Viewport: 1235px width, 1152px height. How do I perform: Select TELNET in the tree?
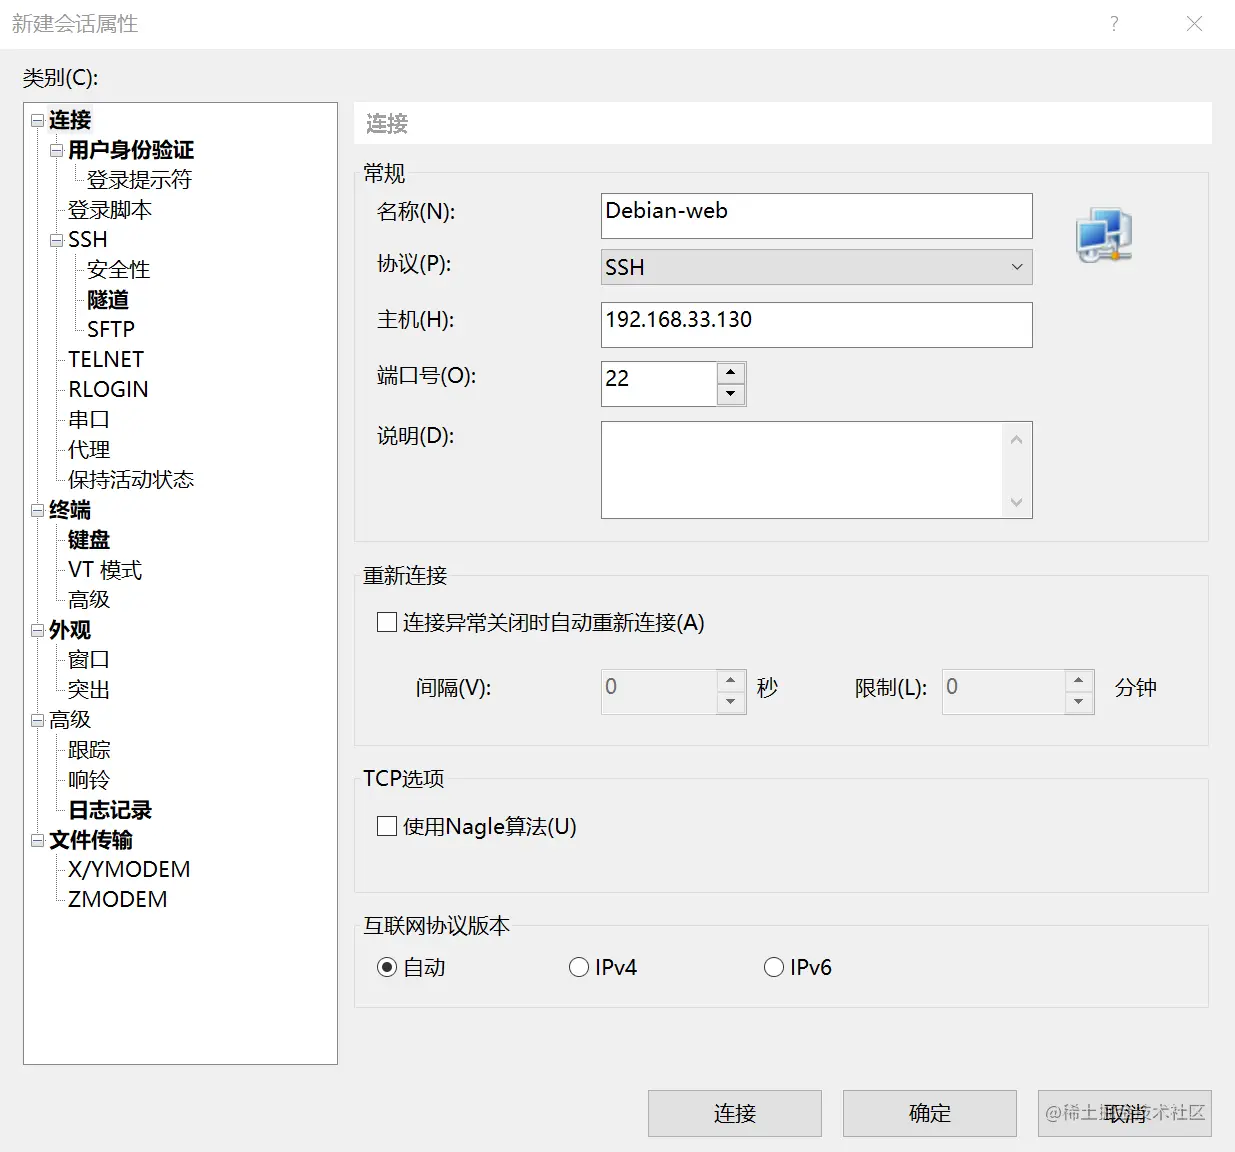click(106, 360)
